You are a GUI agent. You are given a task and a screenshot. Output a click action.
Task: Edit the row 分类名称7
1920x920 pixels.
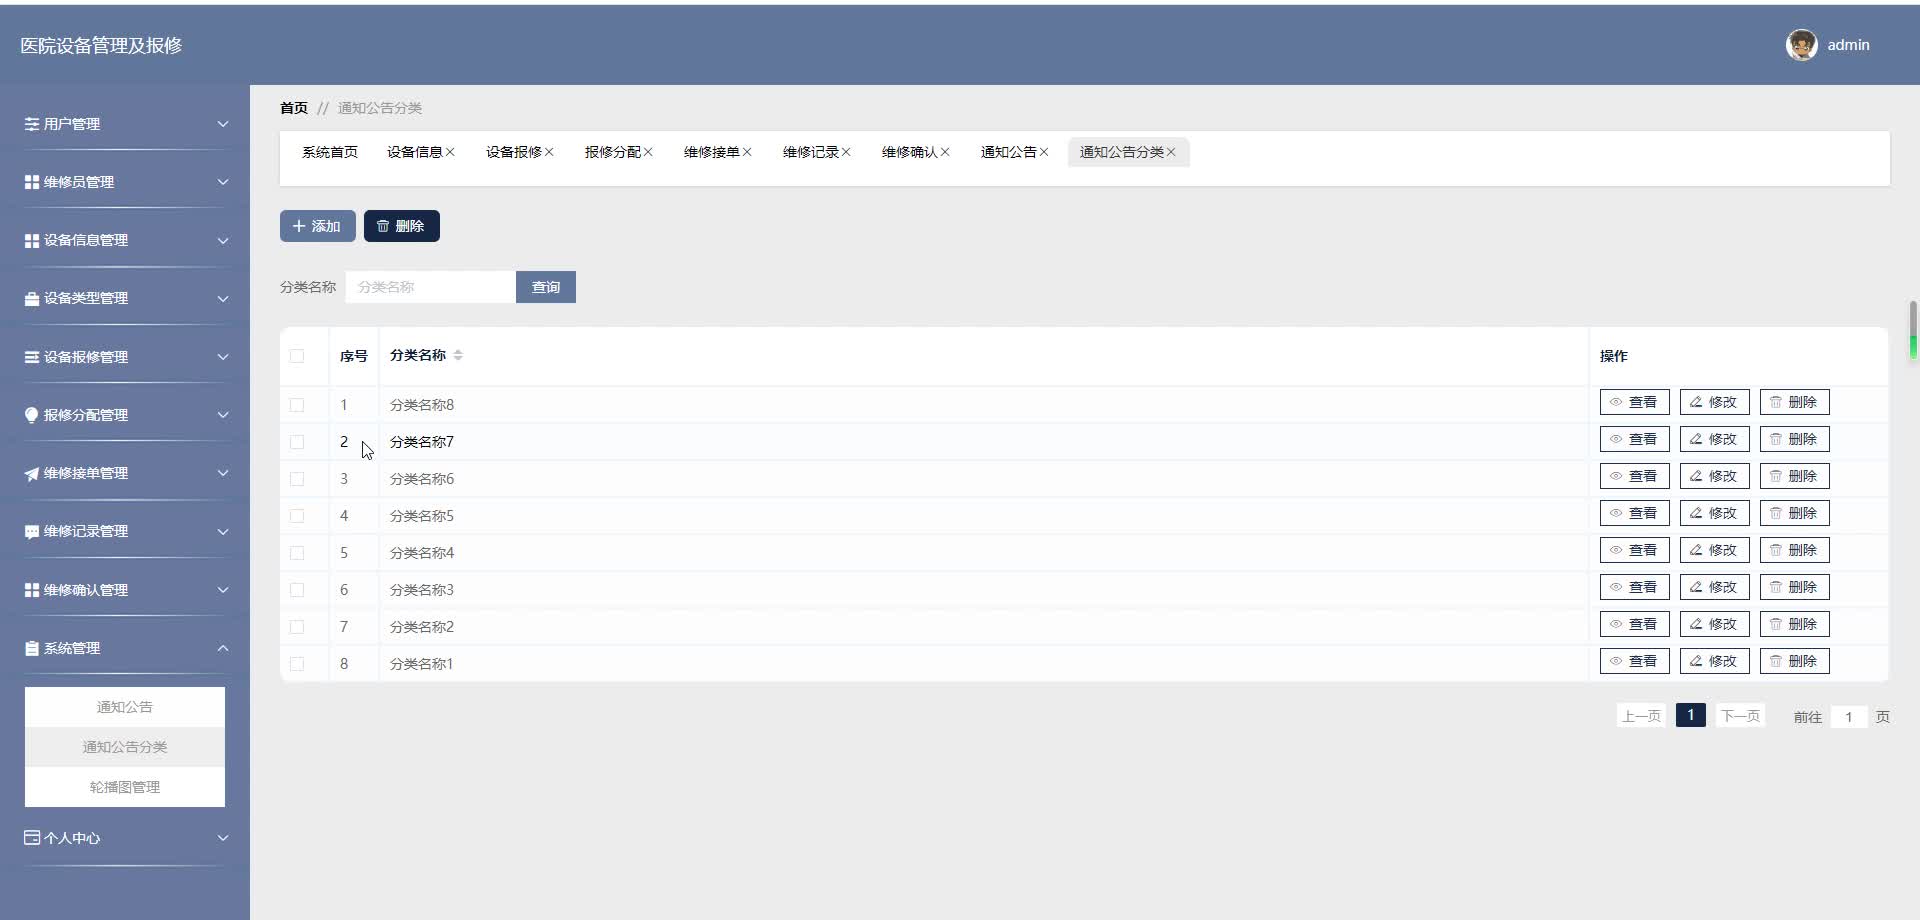[x=1714, y=439]
